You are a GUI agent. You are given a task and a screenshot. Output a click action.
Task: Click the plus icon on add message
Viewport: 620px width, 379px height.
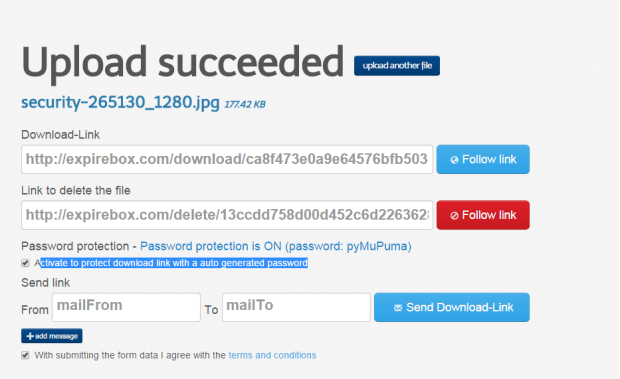pos(30,336)
